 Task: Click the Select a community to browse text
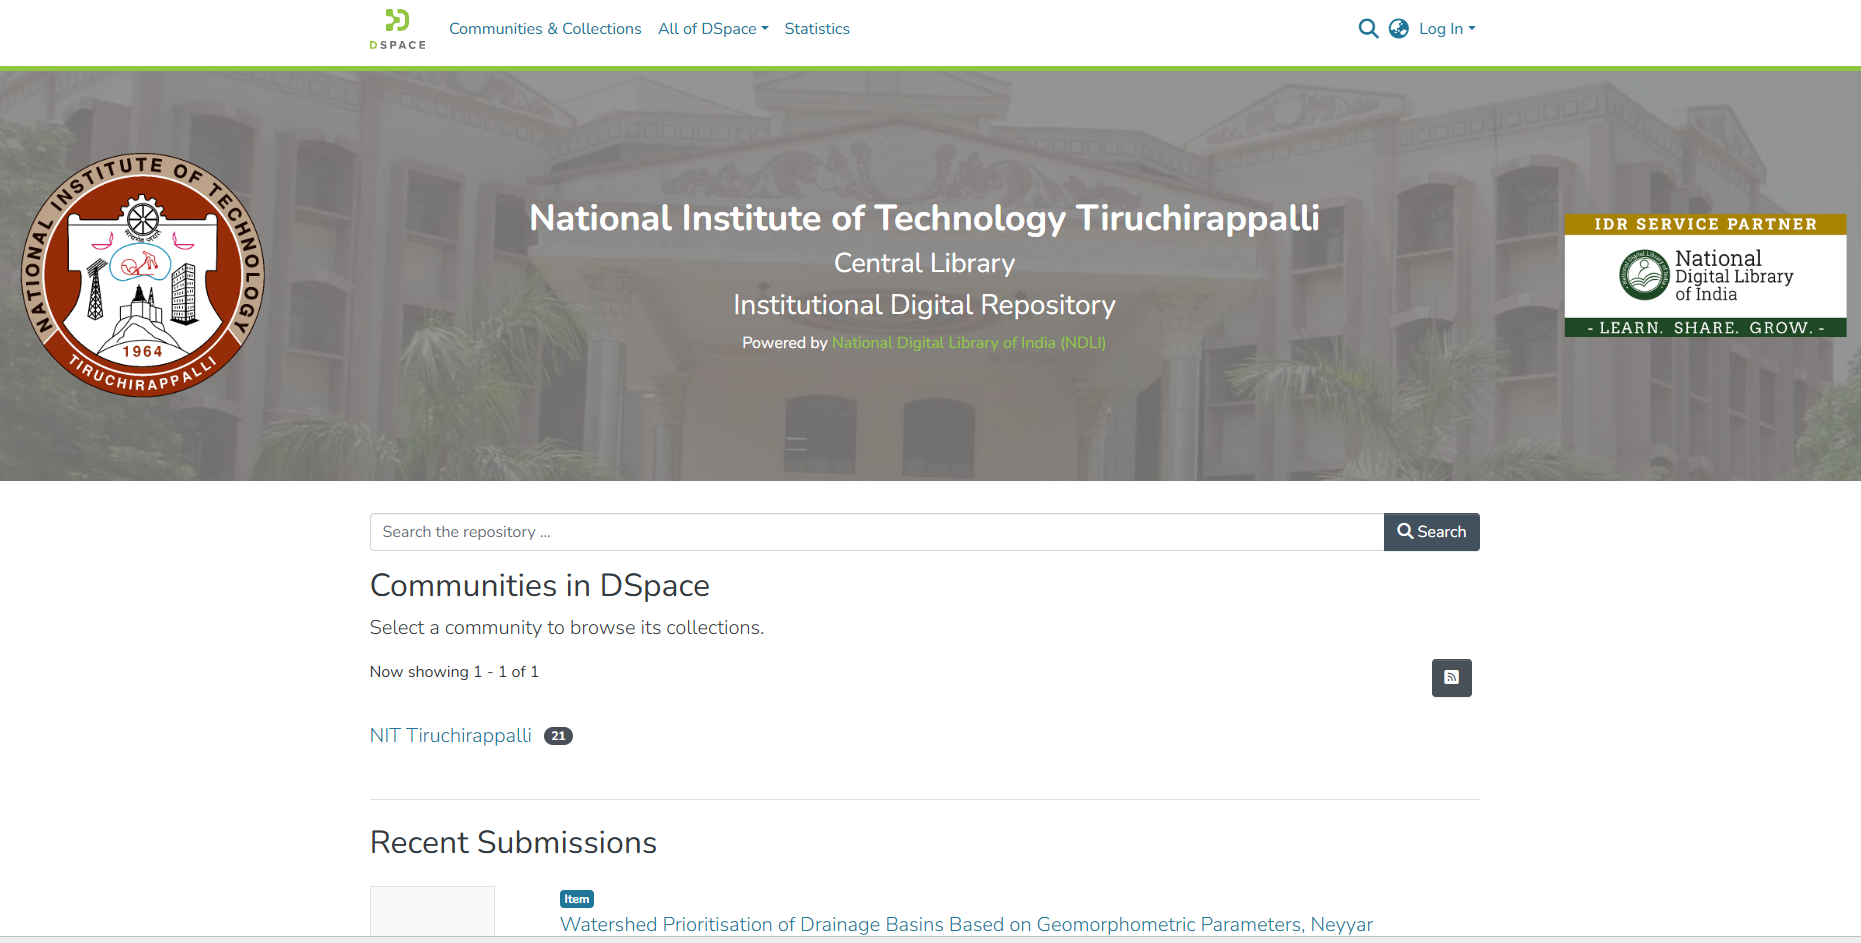pos(567,628)
